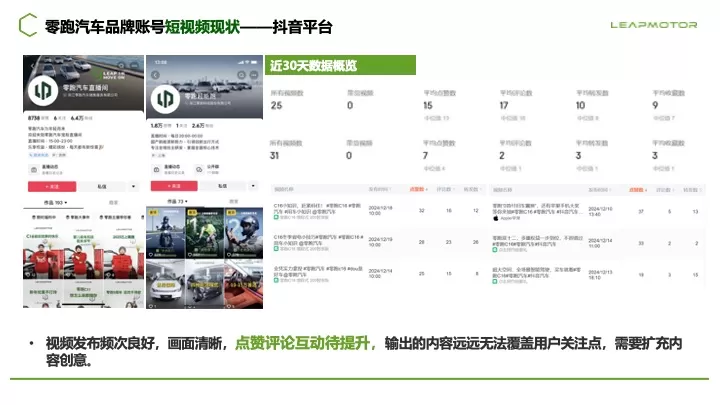Open the 公开群 group chat icon
The width and height of the screenshot is (720, 405).
tap(199, 169)
